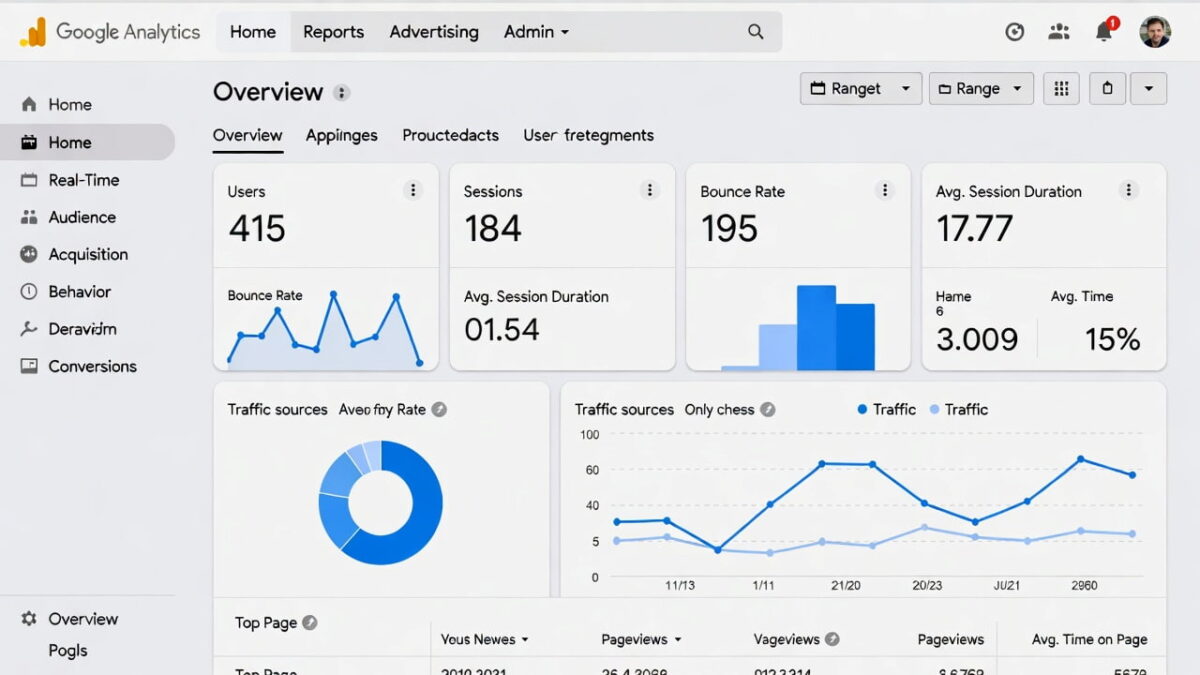Open the notifications bell

(x=1103, y=32)
